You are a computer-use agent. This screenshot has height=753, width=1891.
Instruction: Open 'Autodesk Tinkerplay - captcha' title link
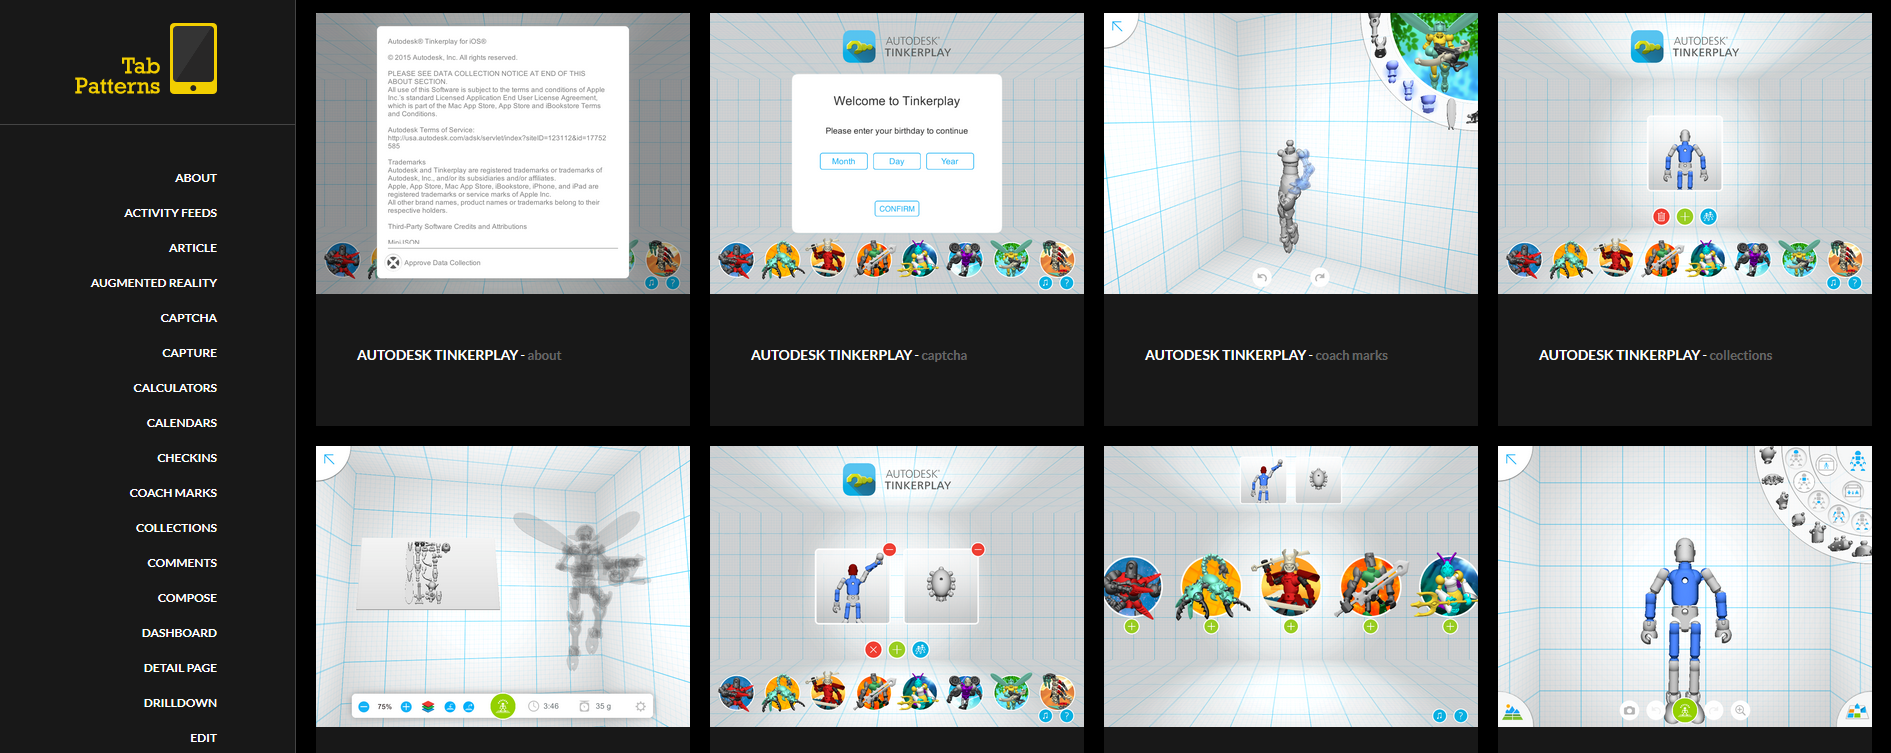859,355
